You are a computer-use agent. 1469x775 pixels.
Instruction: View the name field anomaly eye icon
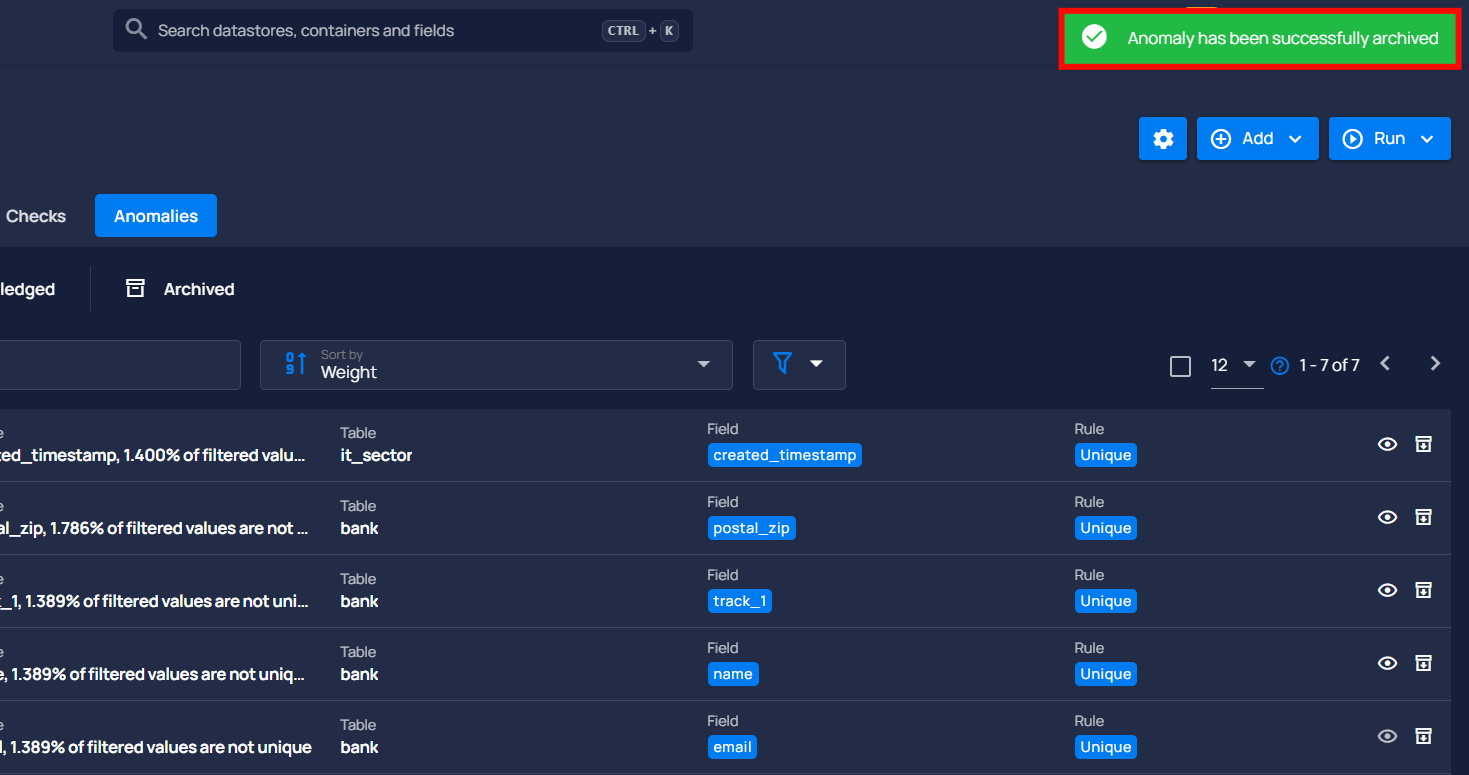1387,663
